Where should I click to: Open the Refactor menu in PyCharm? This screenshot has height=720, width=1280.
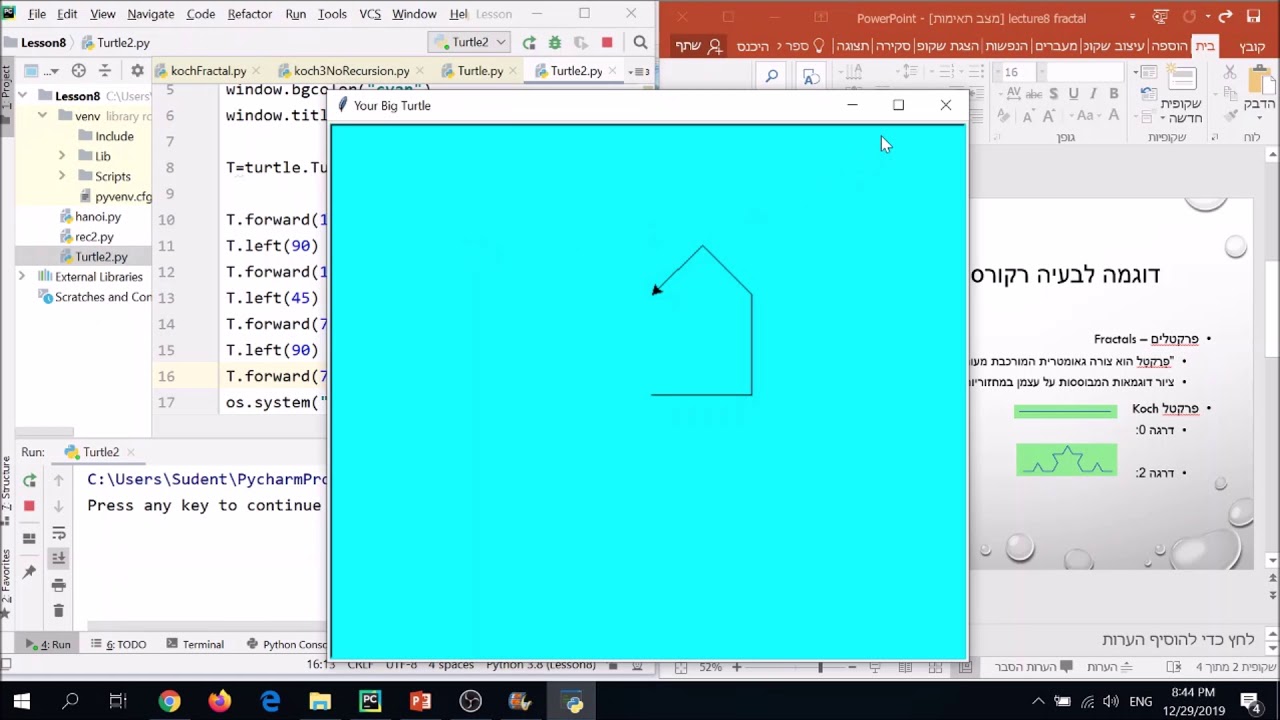(250, 14)
